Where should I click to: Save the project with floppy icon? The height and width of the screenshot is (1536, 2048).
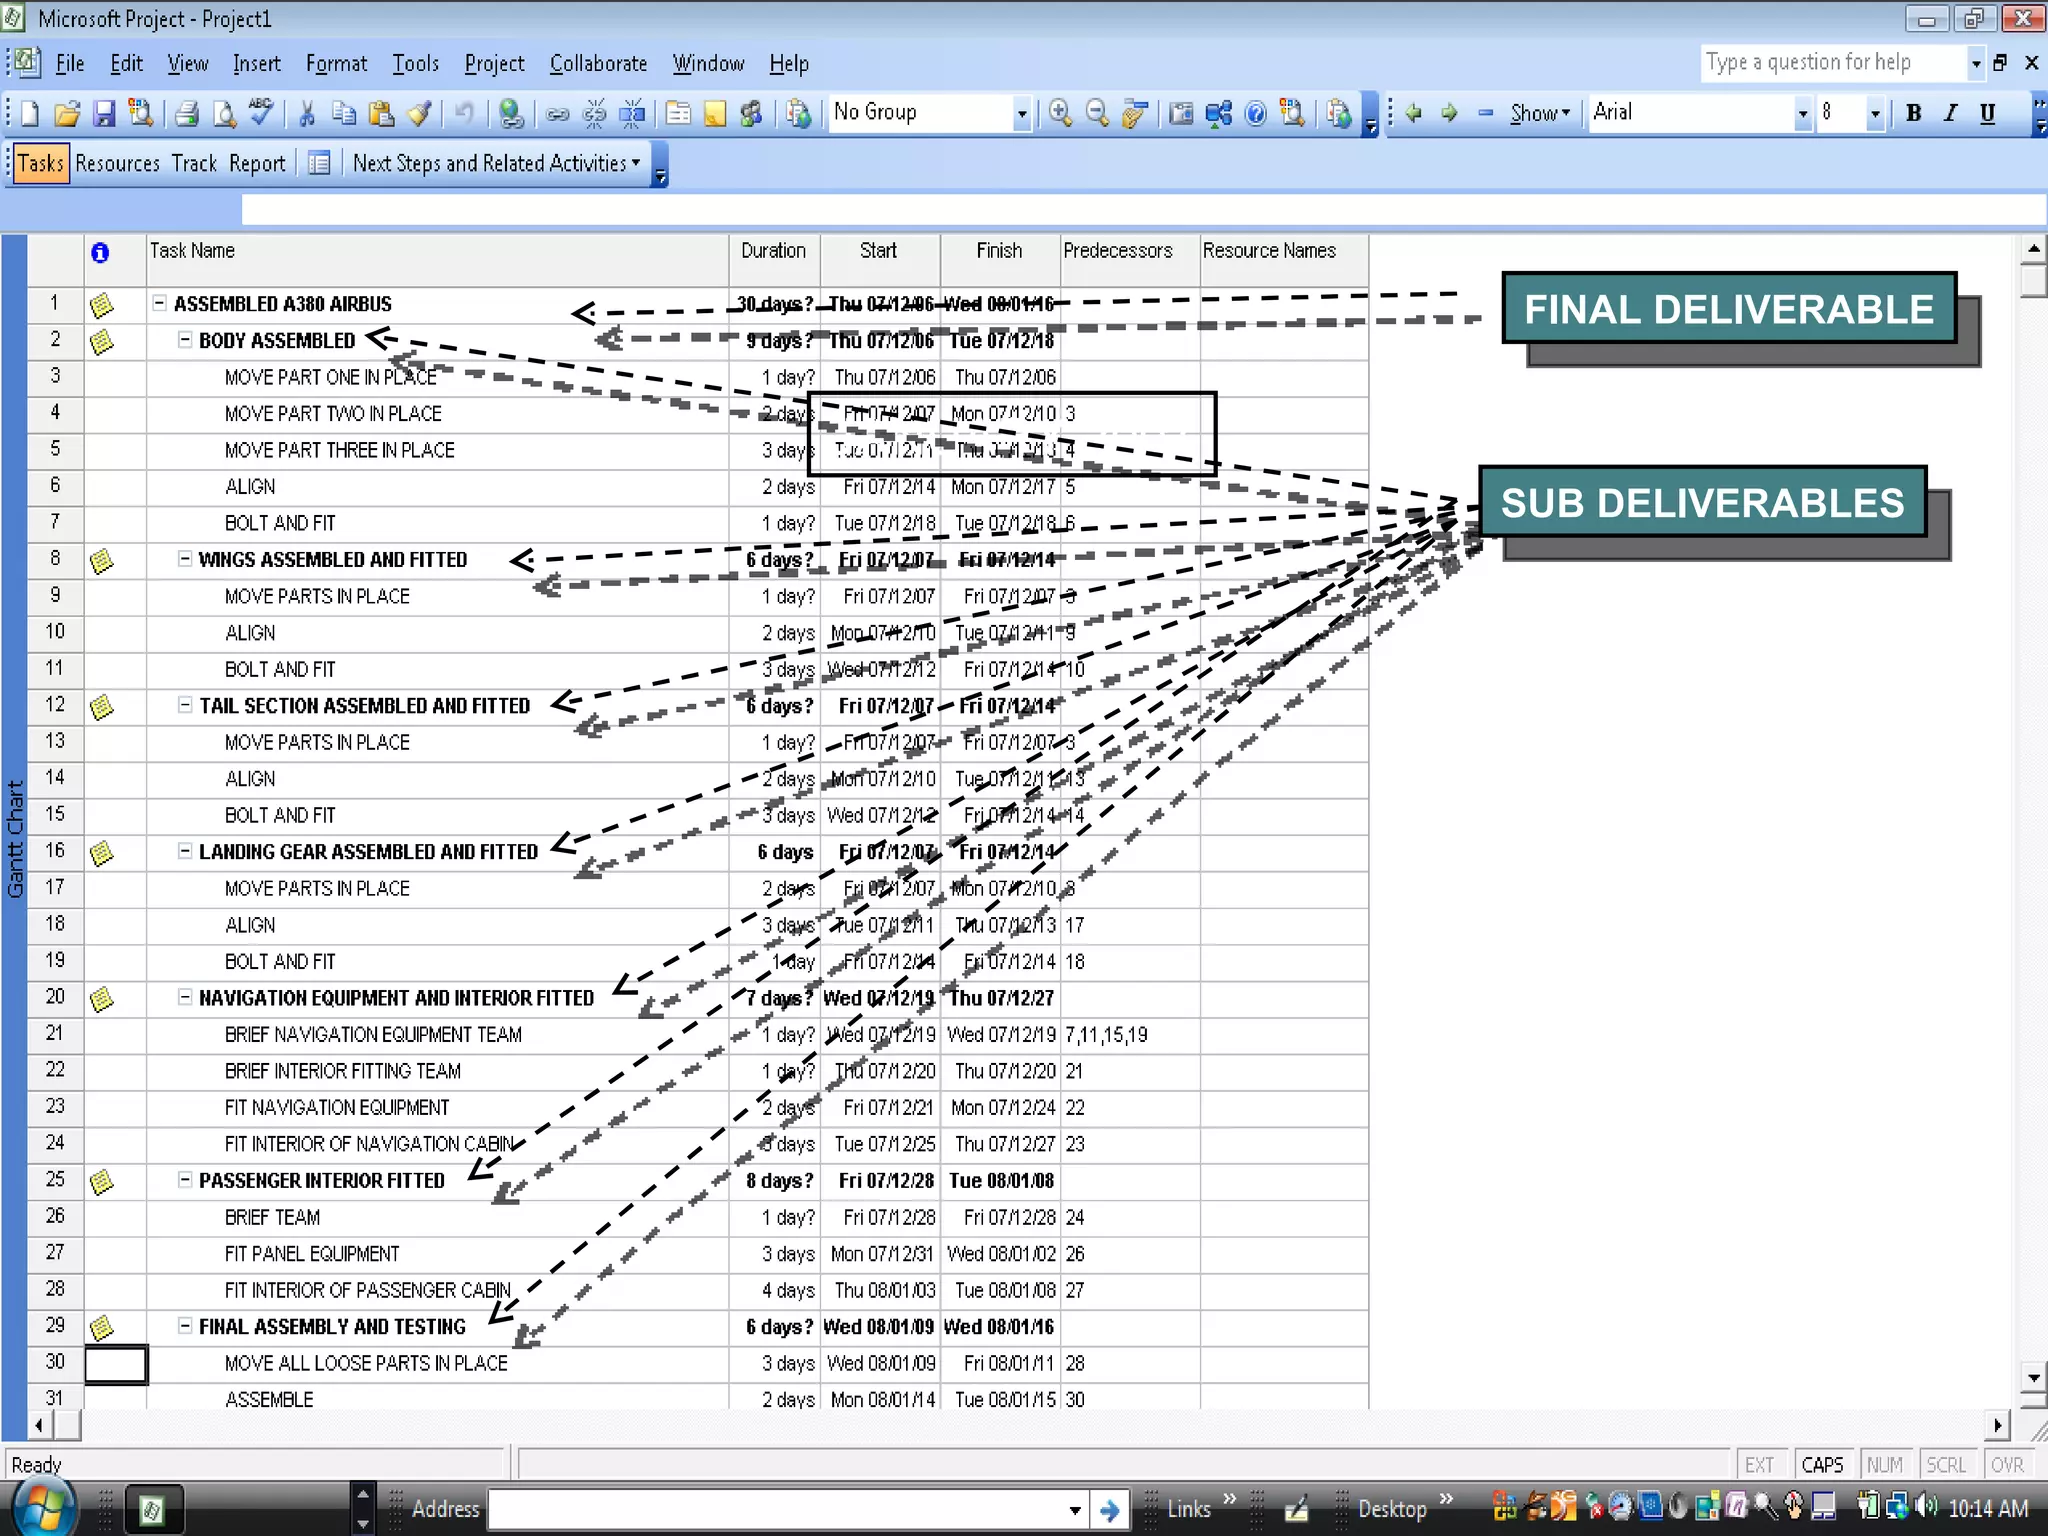click(x=104, y=114)
